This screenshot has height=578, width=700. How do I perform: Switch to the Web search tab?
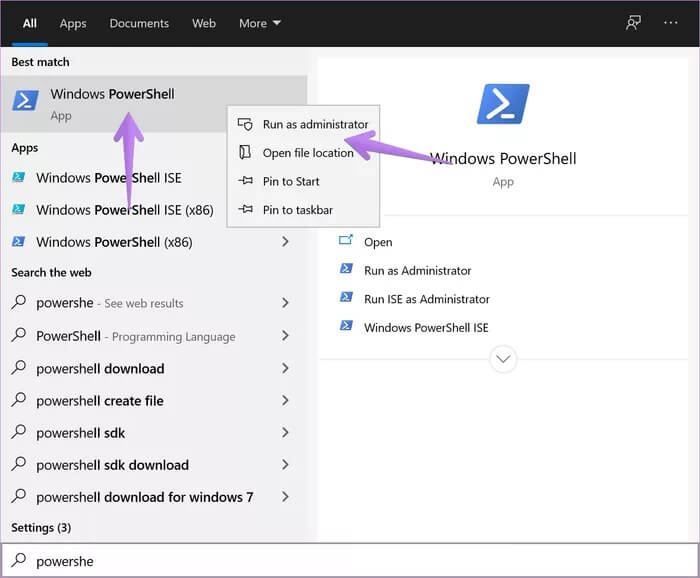pyautogui.click(x=204, y=23)
